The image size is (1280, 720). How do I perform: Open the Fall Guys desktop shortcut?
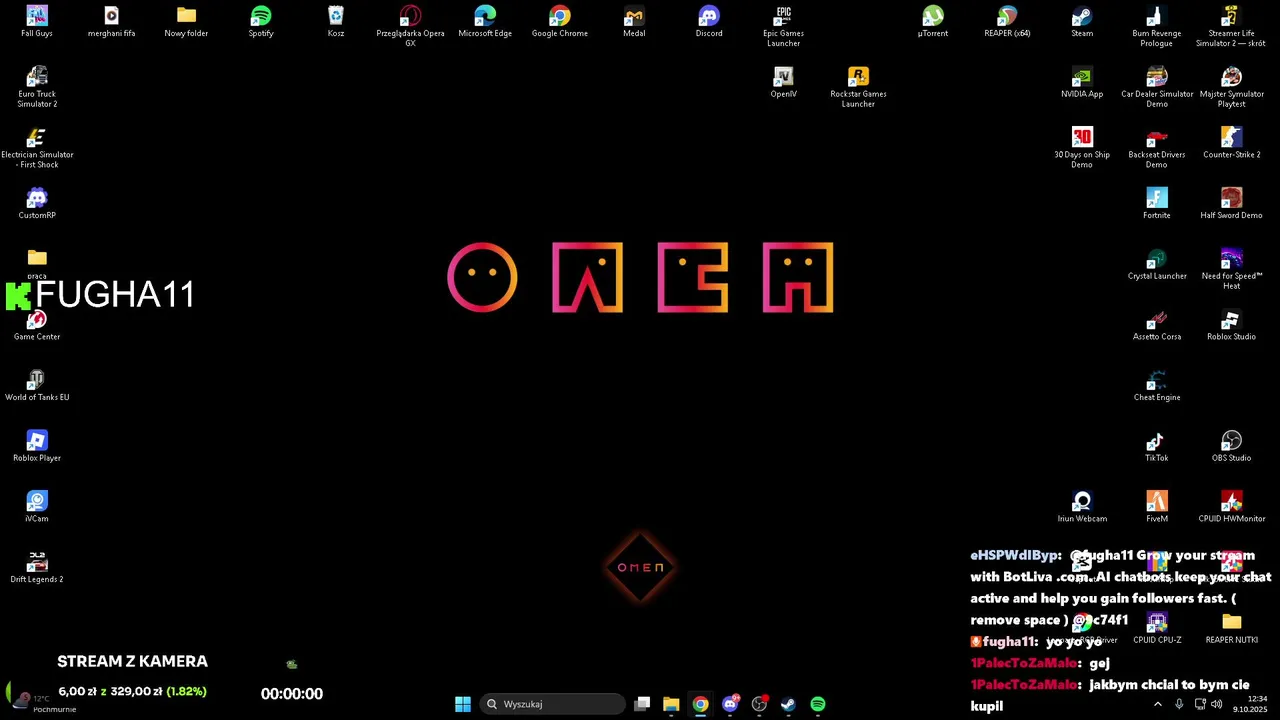pos(37,22)
